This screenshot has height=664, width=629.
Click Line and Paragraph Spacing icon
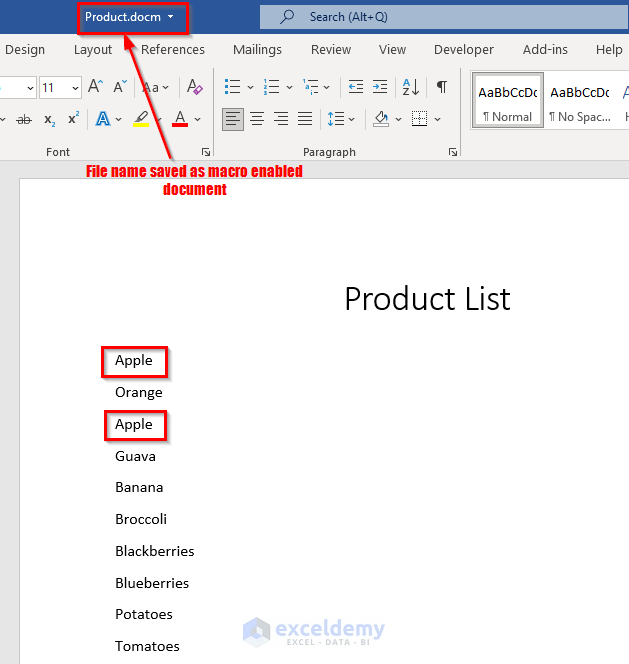[336, 119]
